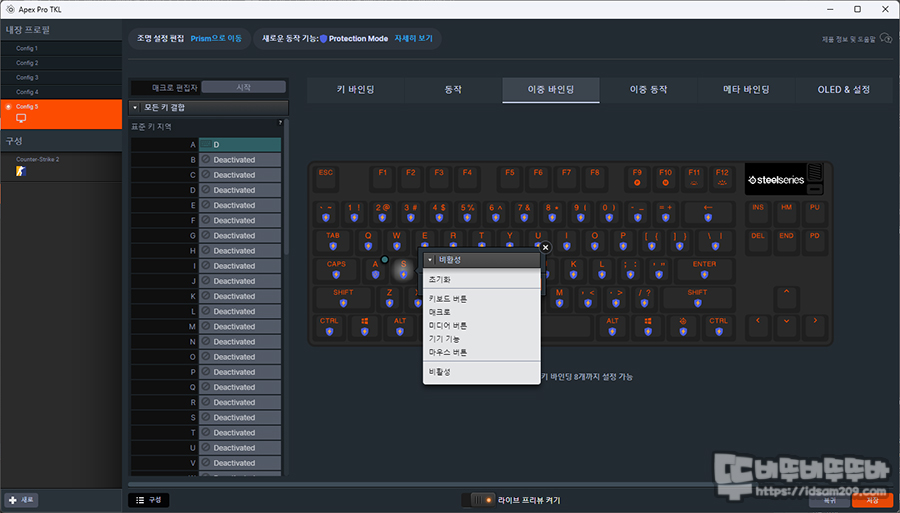Click the ESC key on the keyboard

point(325,178)
